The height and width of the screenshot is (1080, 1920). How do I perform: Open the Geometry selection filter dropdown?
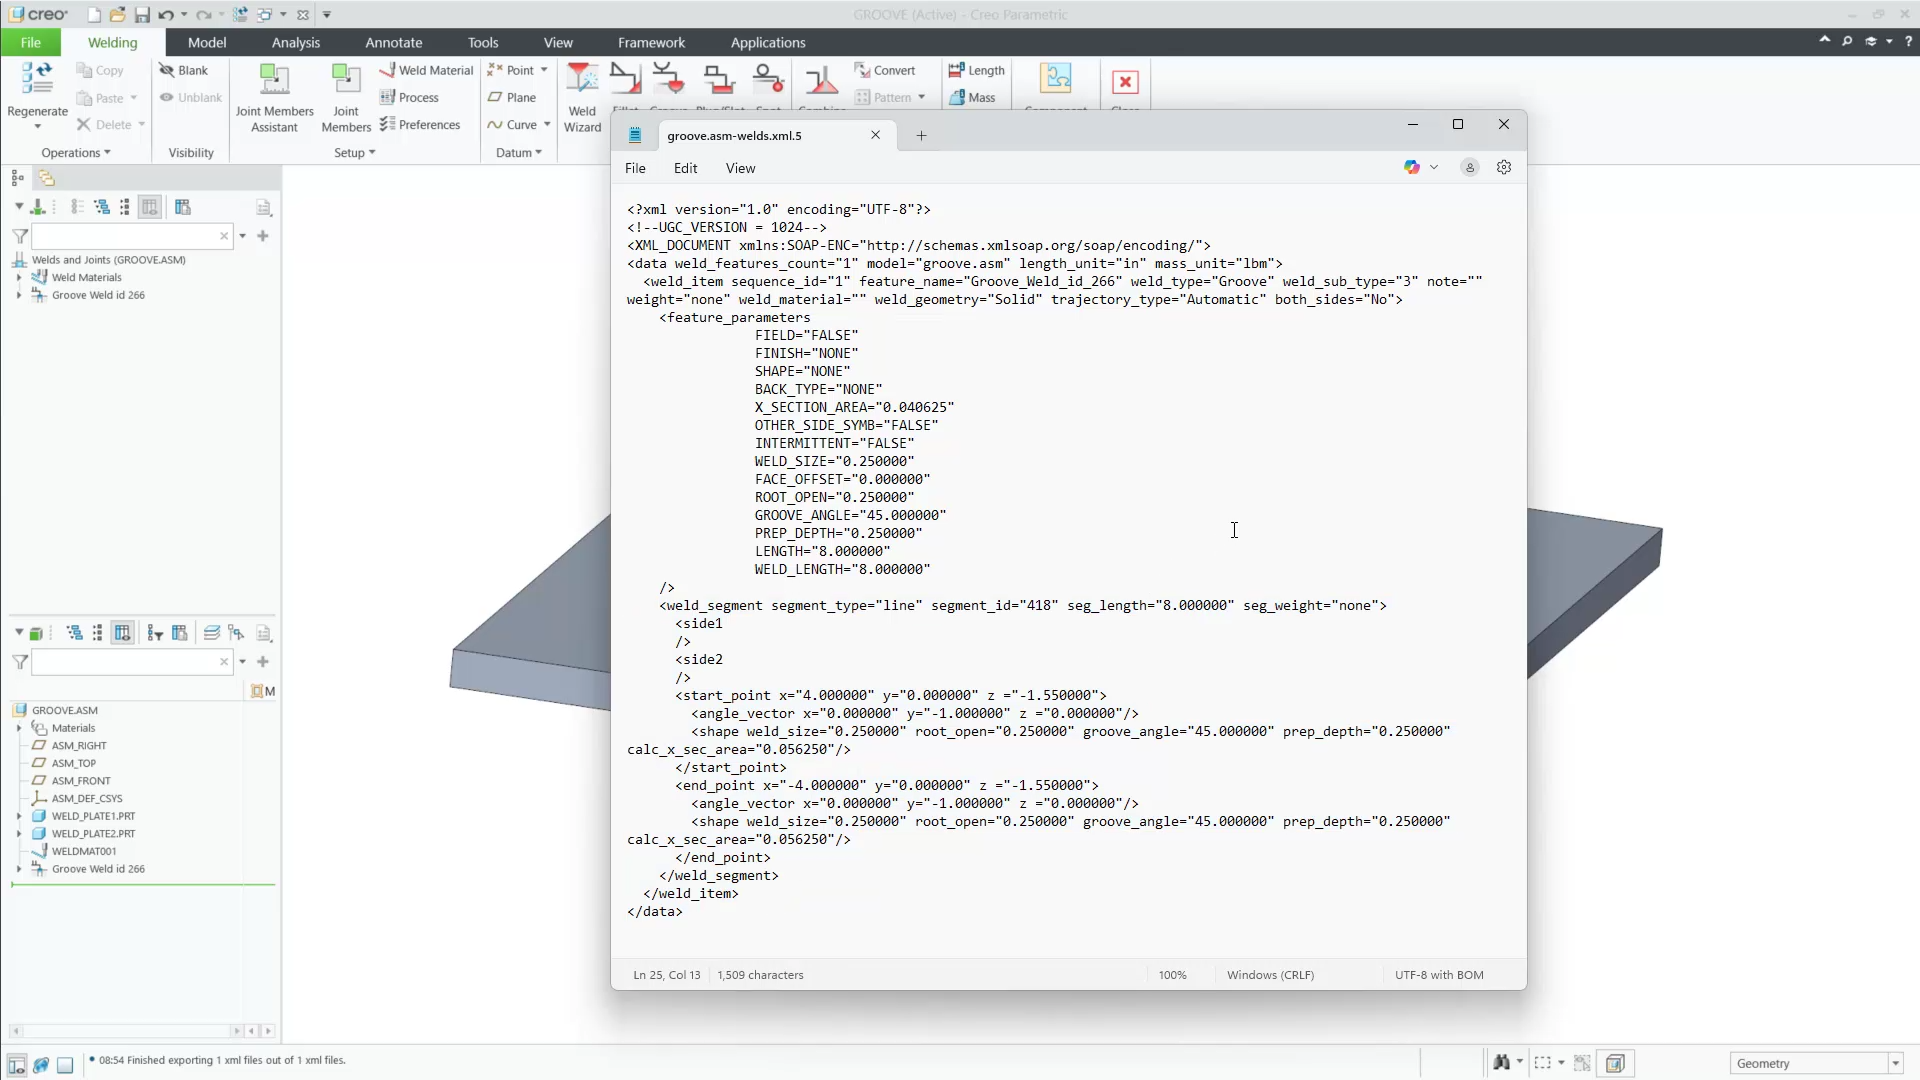click(1895, 1063)
